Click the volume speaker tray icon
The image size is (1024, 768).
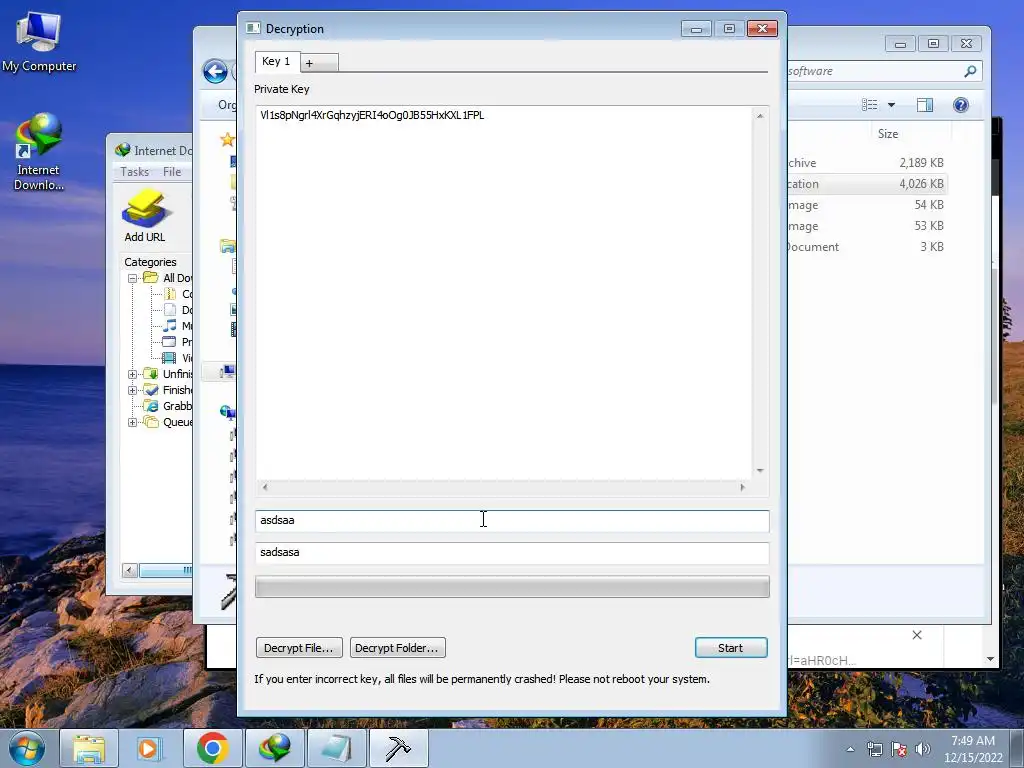[922, 749]
